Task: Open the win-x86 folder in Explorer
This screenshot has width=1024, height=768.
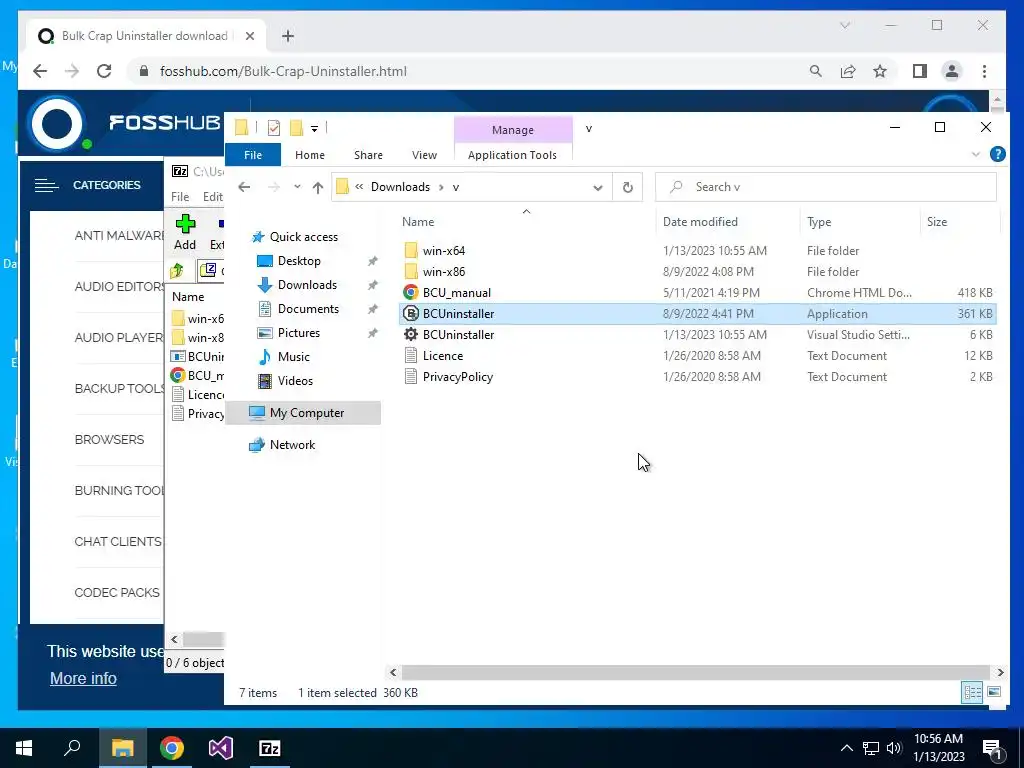Action: click(x=443, y=272)
